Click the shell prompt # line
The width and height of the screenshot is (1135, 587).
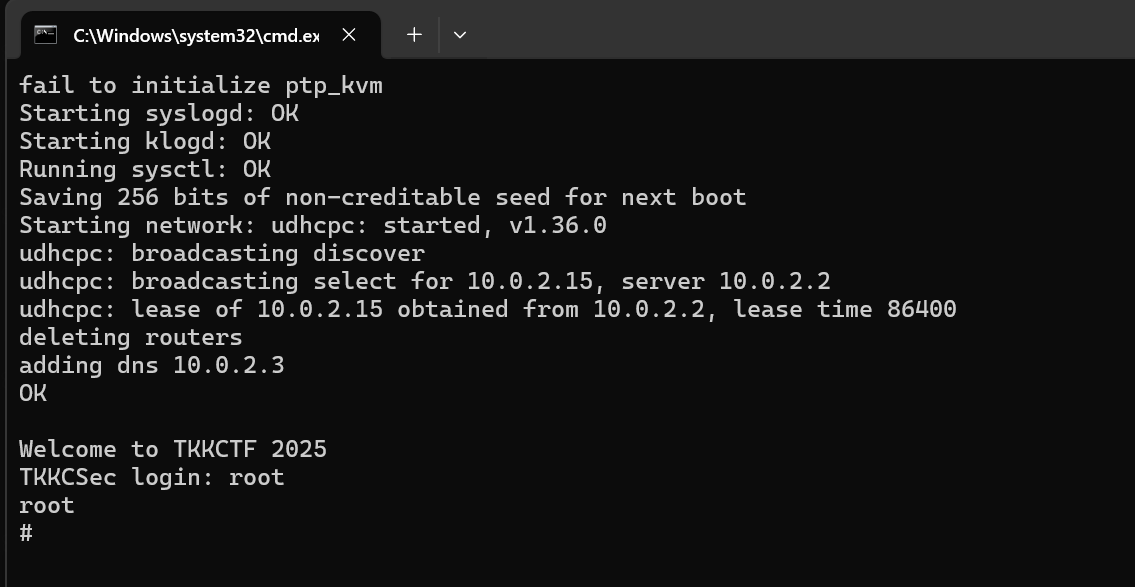click(x=26, y=533)
